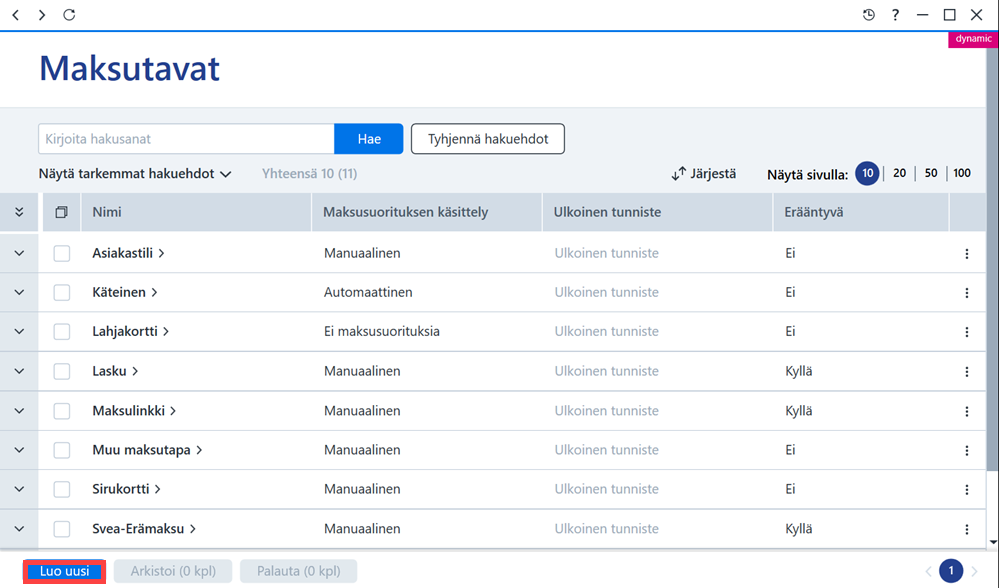Reload the page with the refresh icon
The image size is (999, 588).
click(69, 15)
